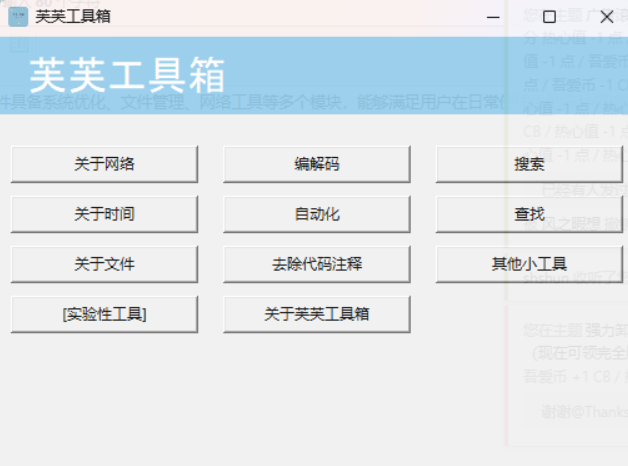Open the 关于网络 tools

click(105, 165)
